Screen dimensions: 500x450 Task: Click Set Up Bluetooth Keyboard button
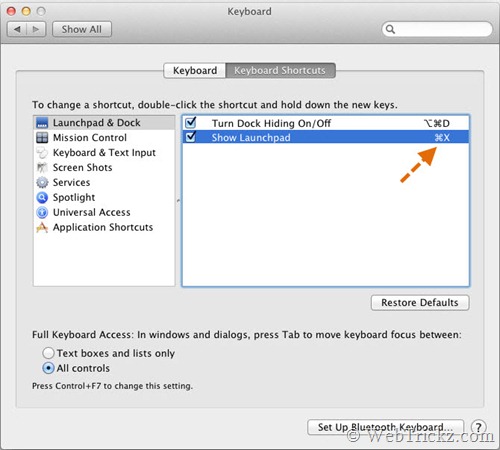click(x=385, y=427)
